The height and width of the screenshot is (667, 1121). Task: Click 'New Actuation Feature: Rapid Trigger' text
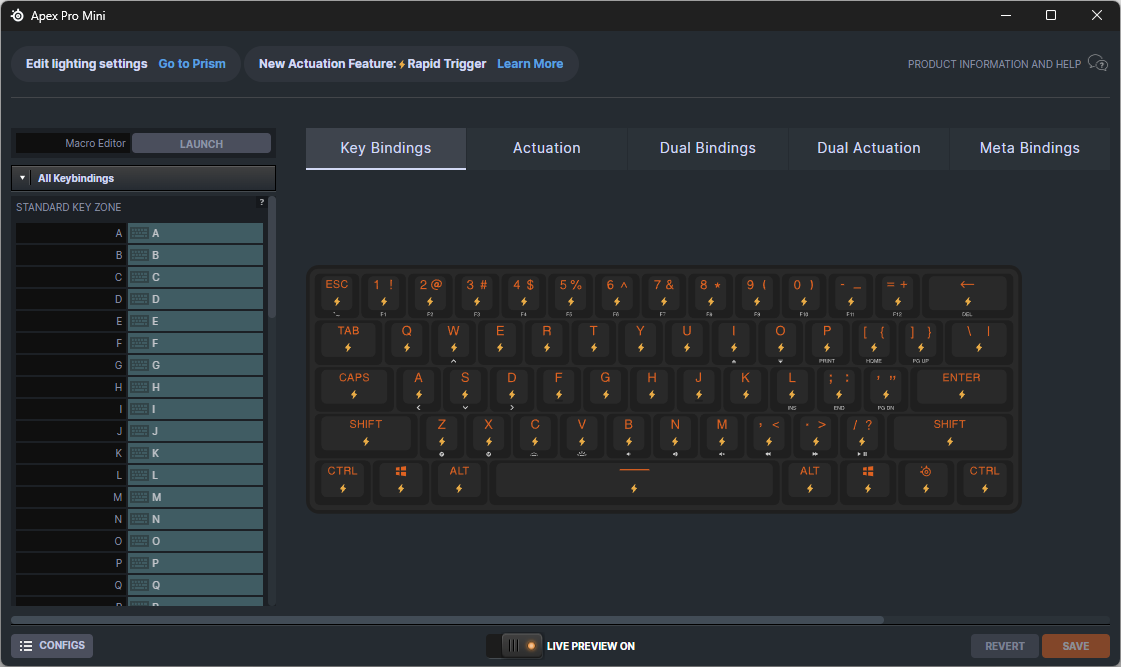(x=372, y=64)
